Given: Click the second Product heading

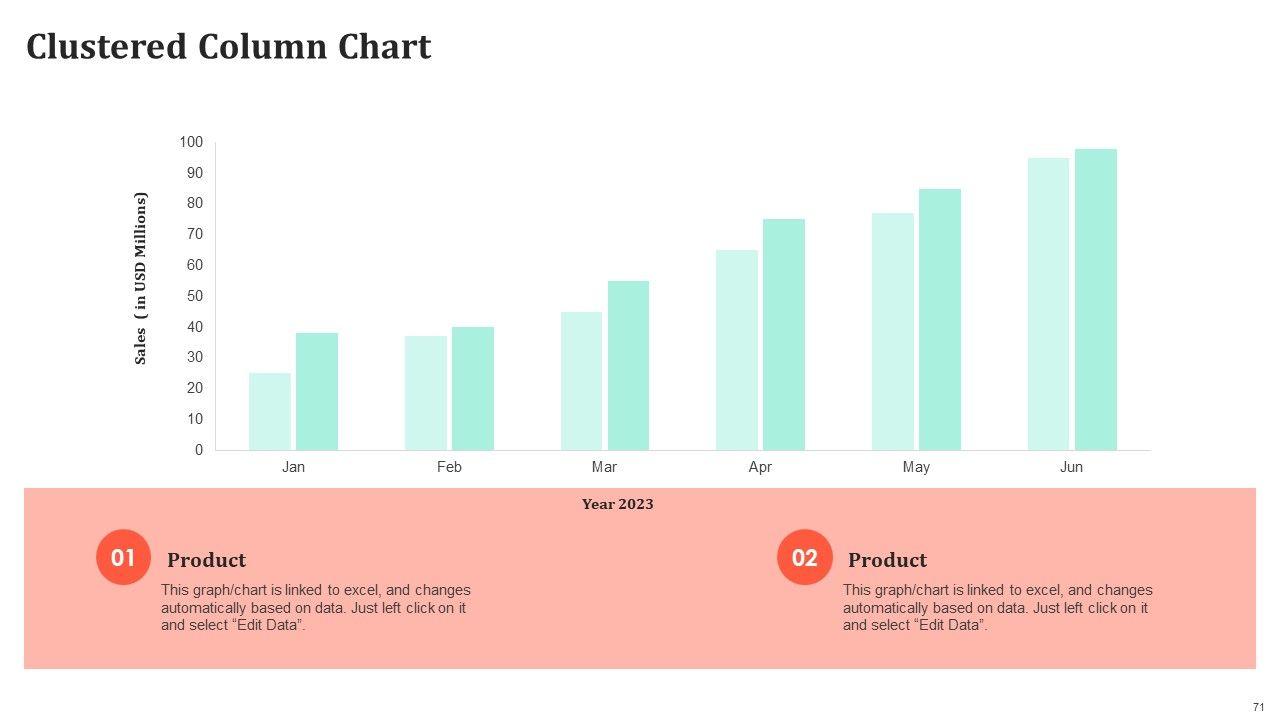Looking at the screenshot, I should coord(887,560).
